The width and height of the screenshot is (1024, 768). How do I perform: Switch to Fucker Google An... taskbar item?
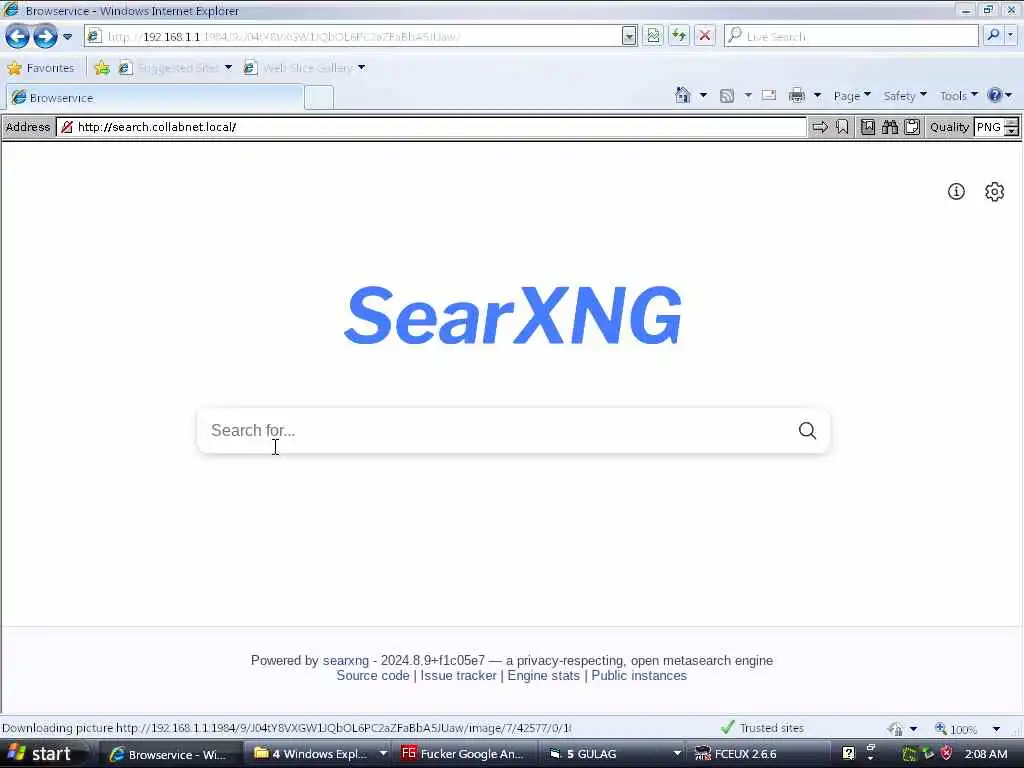[x=464, y=754]
